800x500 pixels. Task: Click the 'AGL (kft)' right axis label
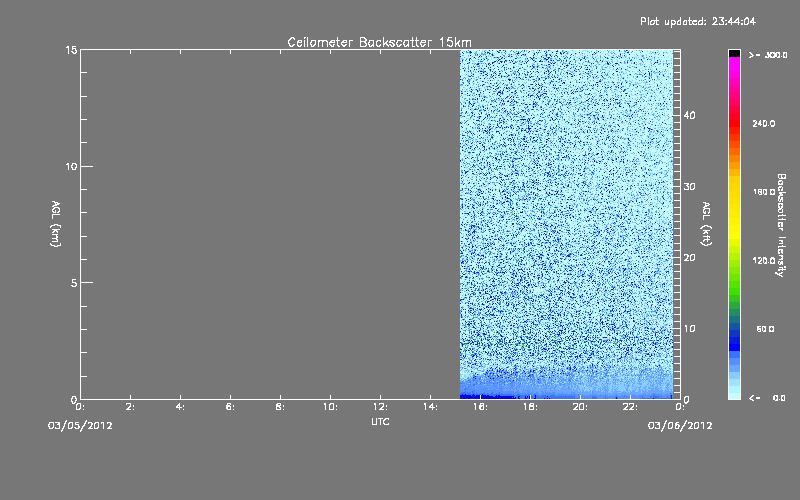point(706,224)
